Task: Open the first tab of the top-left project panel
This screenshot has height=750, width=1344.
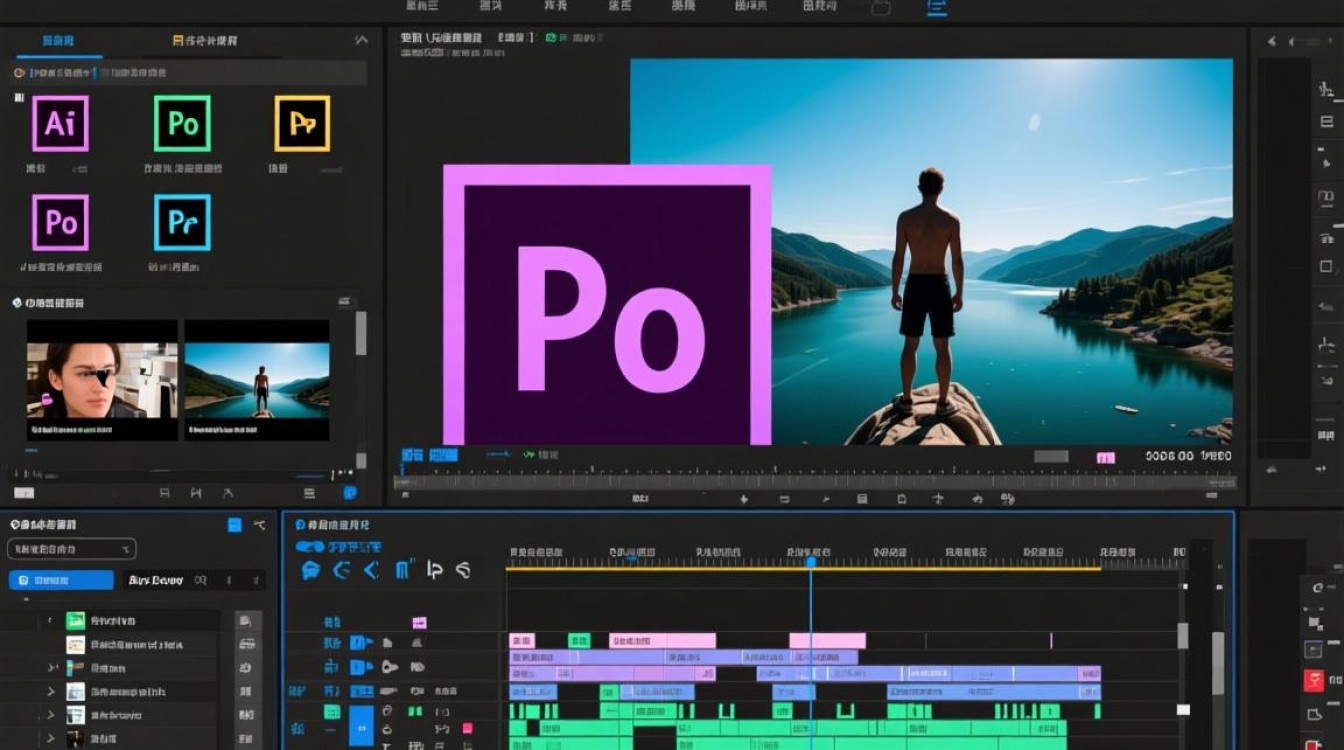Action: click(57, 41)
